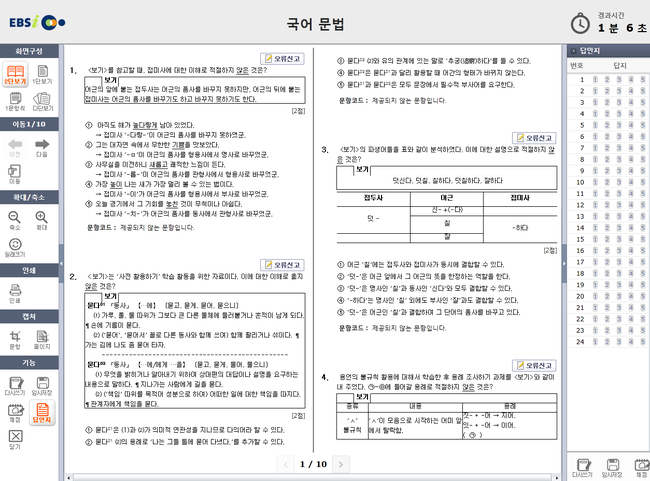Collapse the left sidebar with its handle
Viewport: 650px width, 481px height.
[61, 263]
